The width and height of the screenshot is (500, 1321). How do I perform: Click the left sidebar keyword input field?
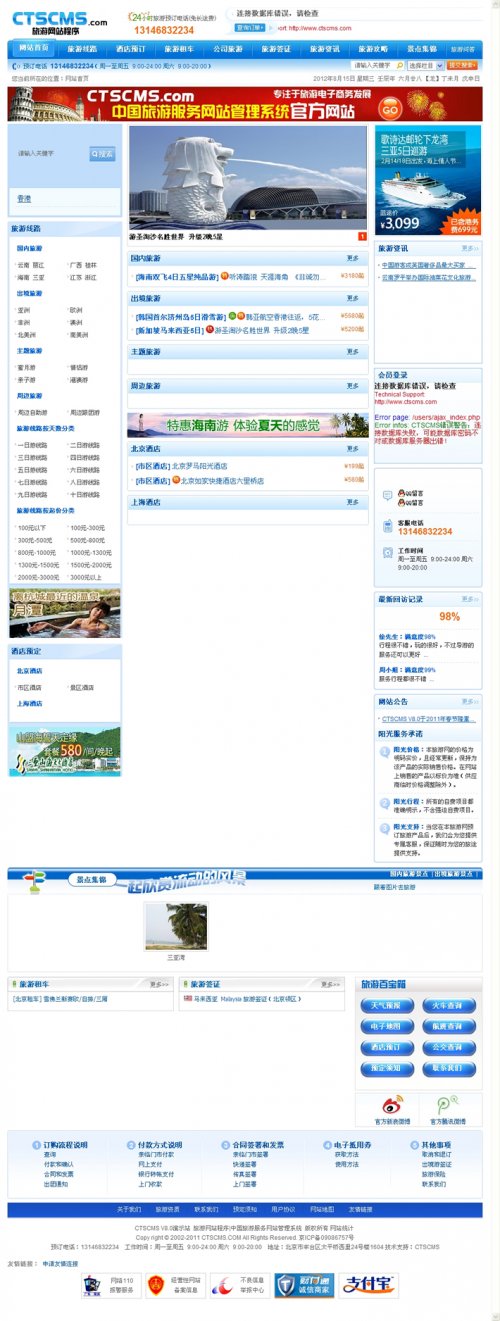tap(51, 153)
